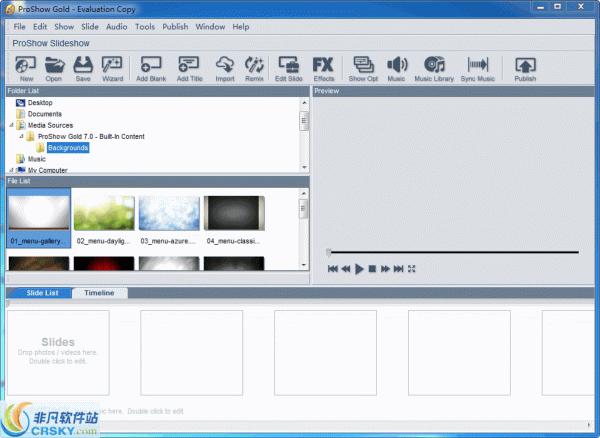The width and height of the screenshot is (600, 438).
Task: Skip to start in the preview
Action: pos(333,269)
